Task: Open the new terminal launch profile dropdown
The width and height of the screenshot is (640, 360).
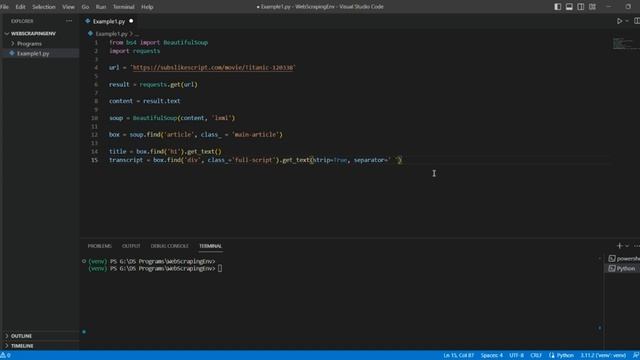Action: coord(627,246)
